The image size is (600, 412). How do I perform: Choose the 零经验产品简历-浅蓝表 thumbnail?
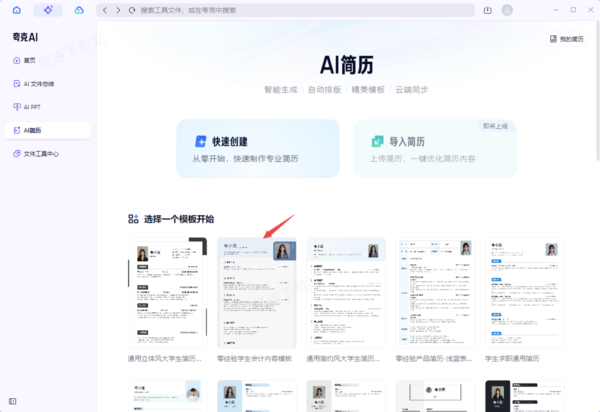point(435,293)
